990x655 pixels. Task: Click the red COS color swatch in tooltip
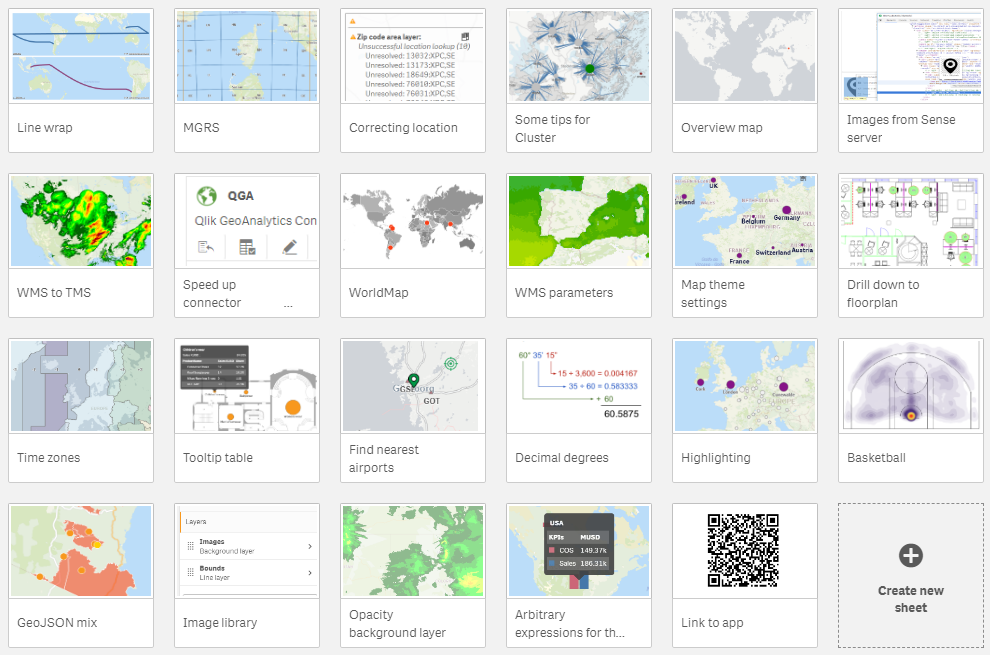click(552, 550)
